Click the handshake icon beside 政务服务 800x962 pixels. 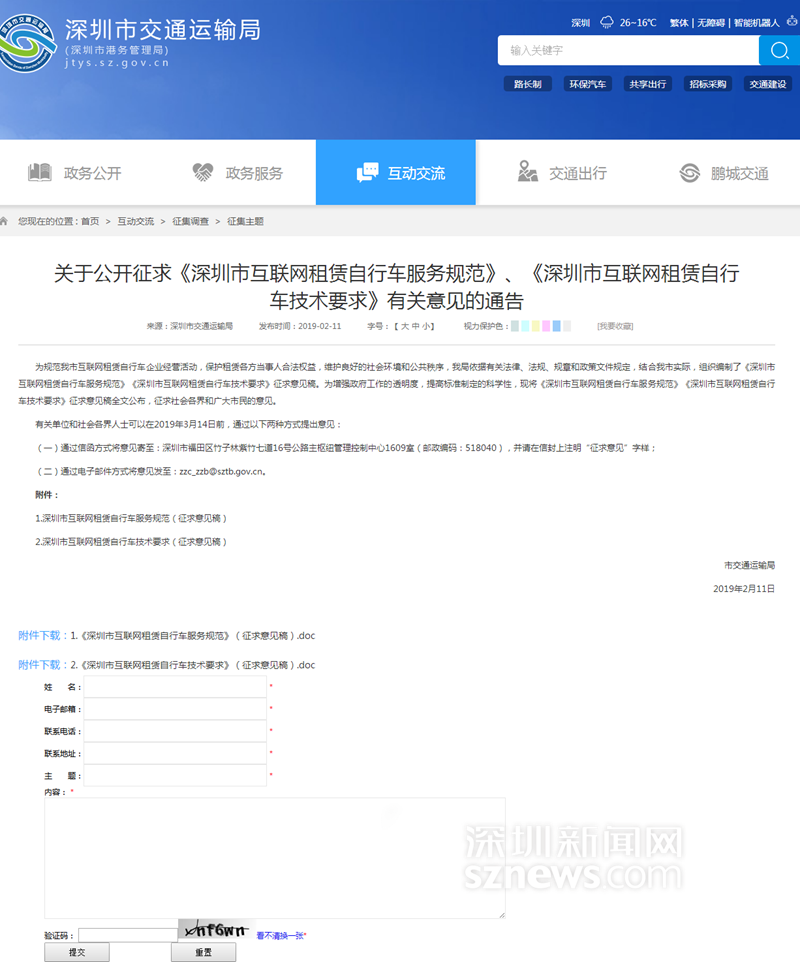coord(203,173)
